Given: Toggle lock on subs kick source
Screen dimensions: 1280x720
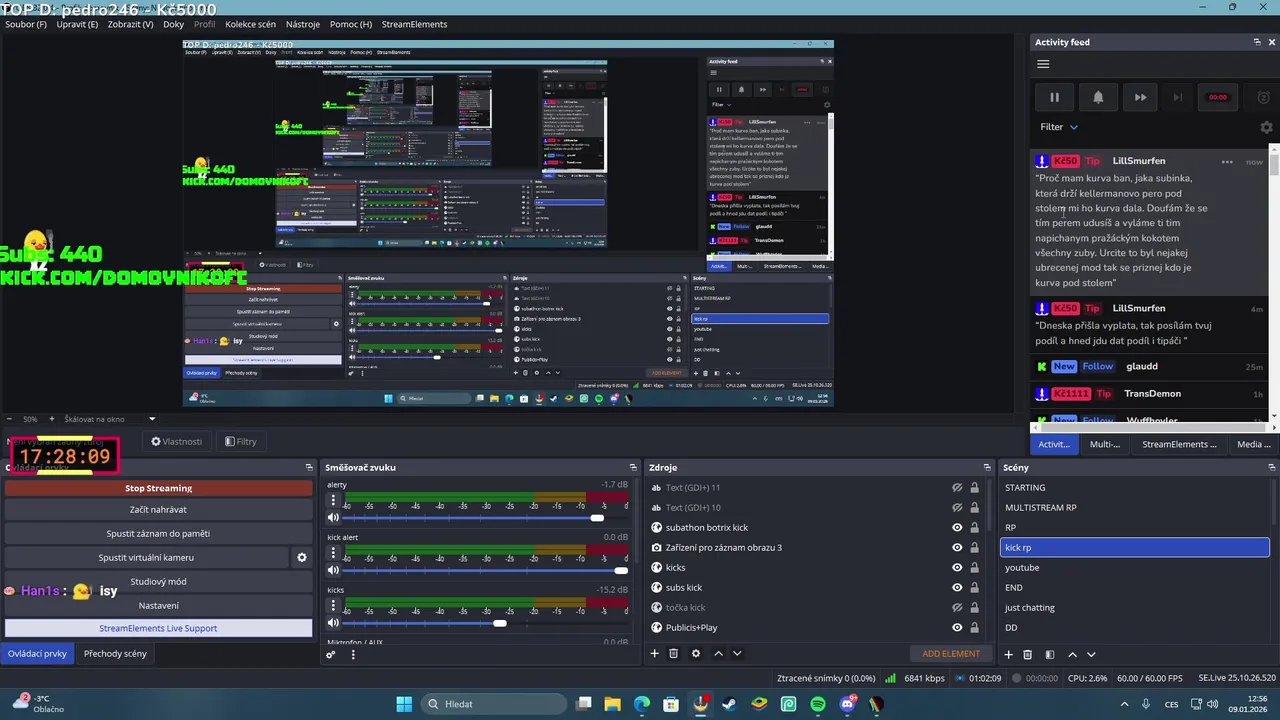Looking at the screenshot, I should click(x=974, y=588).
